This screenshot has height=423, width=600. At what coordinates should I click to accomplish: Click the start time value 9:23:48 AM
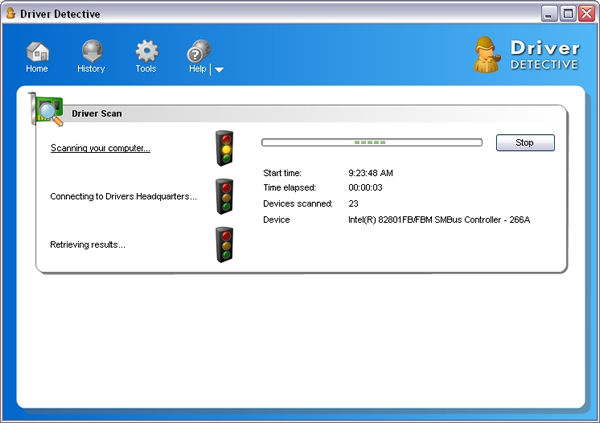370,173
